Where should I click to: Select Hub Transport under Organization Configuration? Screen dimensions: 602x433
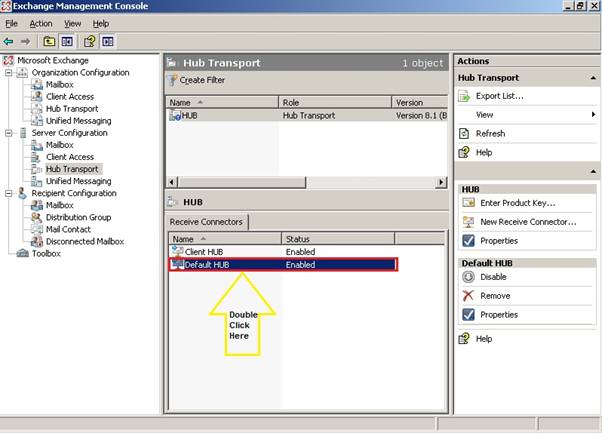pos(72,109)
